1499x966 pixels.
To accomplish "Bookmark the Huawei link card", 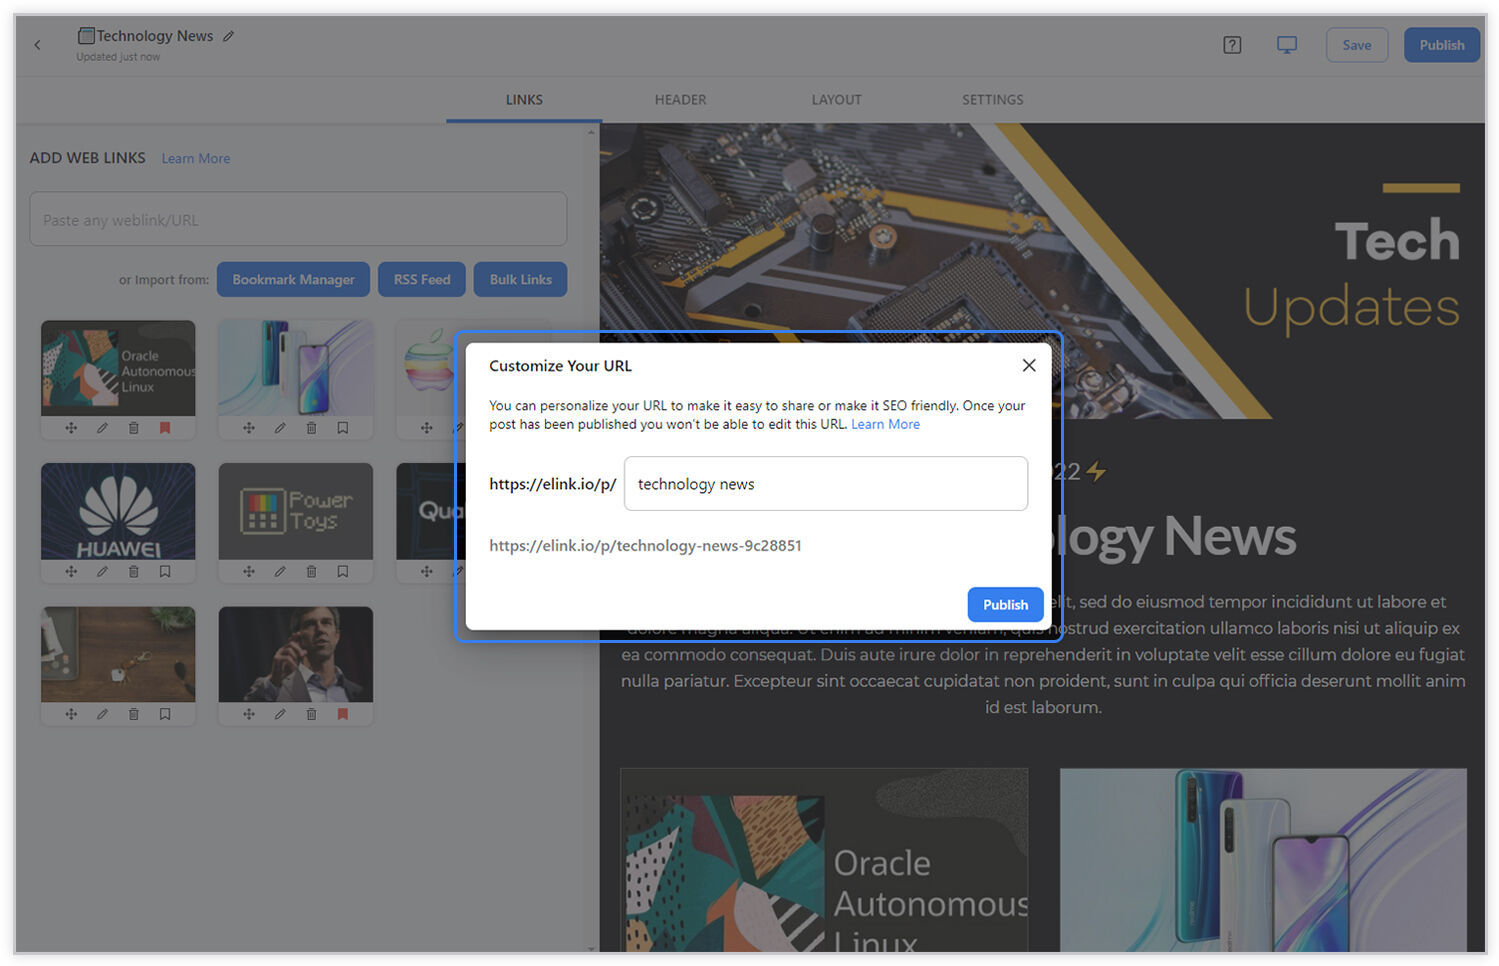I will click(165, 571).
